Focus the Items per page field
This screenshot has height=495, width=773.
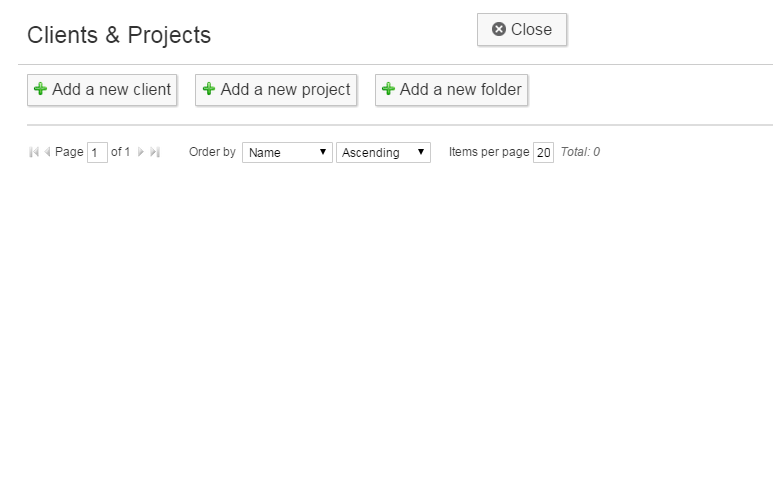[x=543, y=152]
